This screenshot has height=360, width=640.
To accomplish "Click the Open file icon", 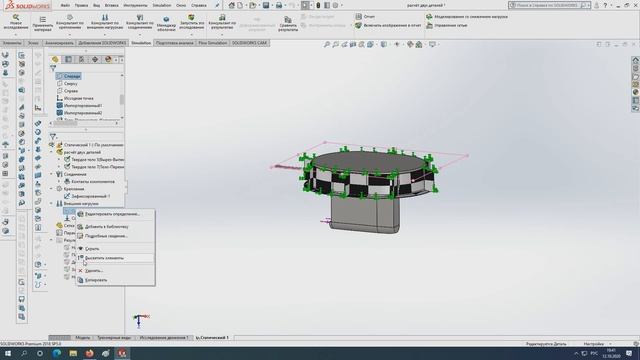I will 253,5.
